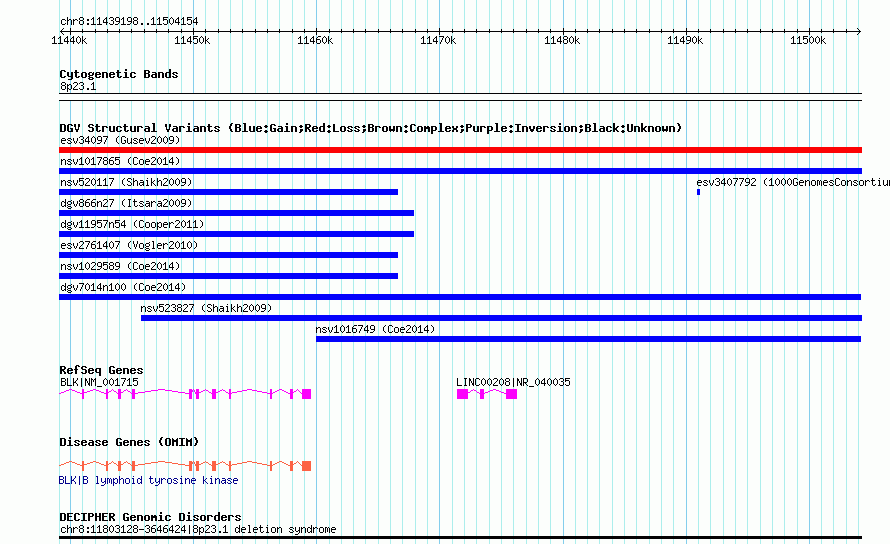Select the esv34097 (Gusev2009) label

120,140
